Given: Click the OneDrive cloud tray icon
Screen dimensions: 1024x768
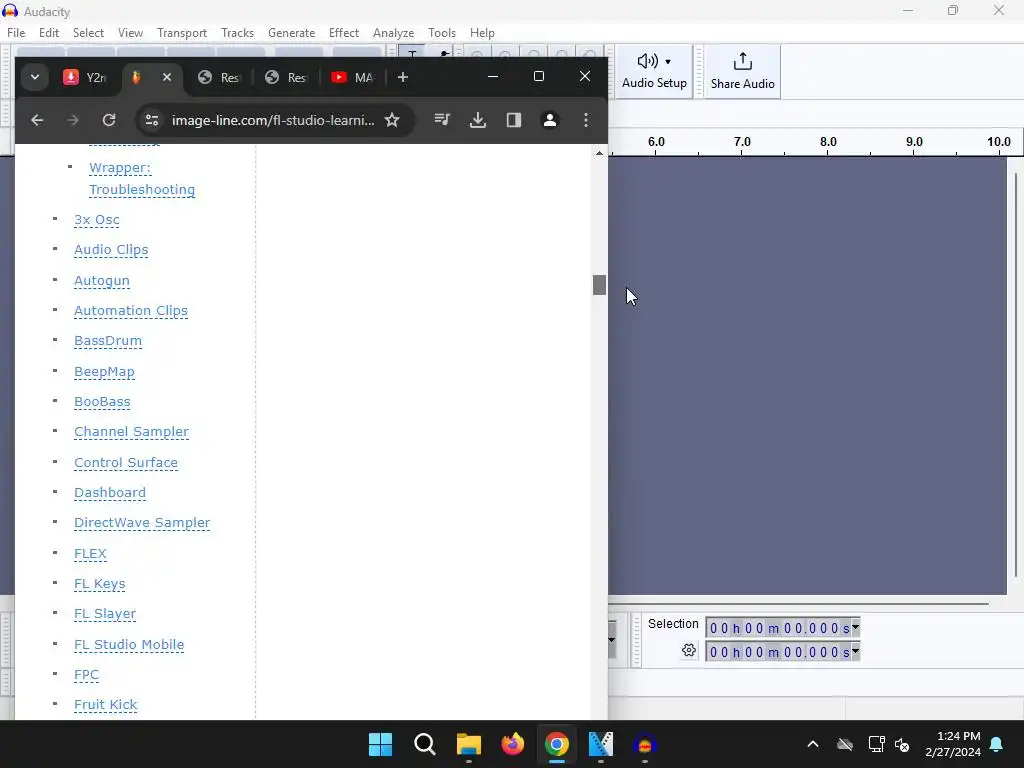Looking at the screenshot, I should click(x=845, y=744).
